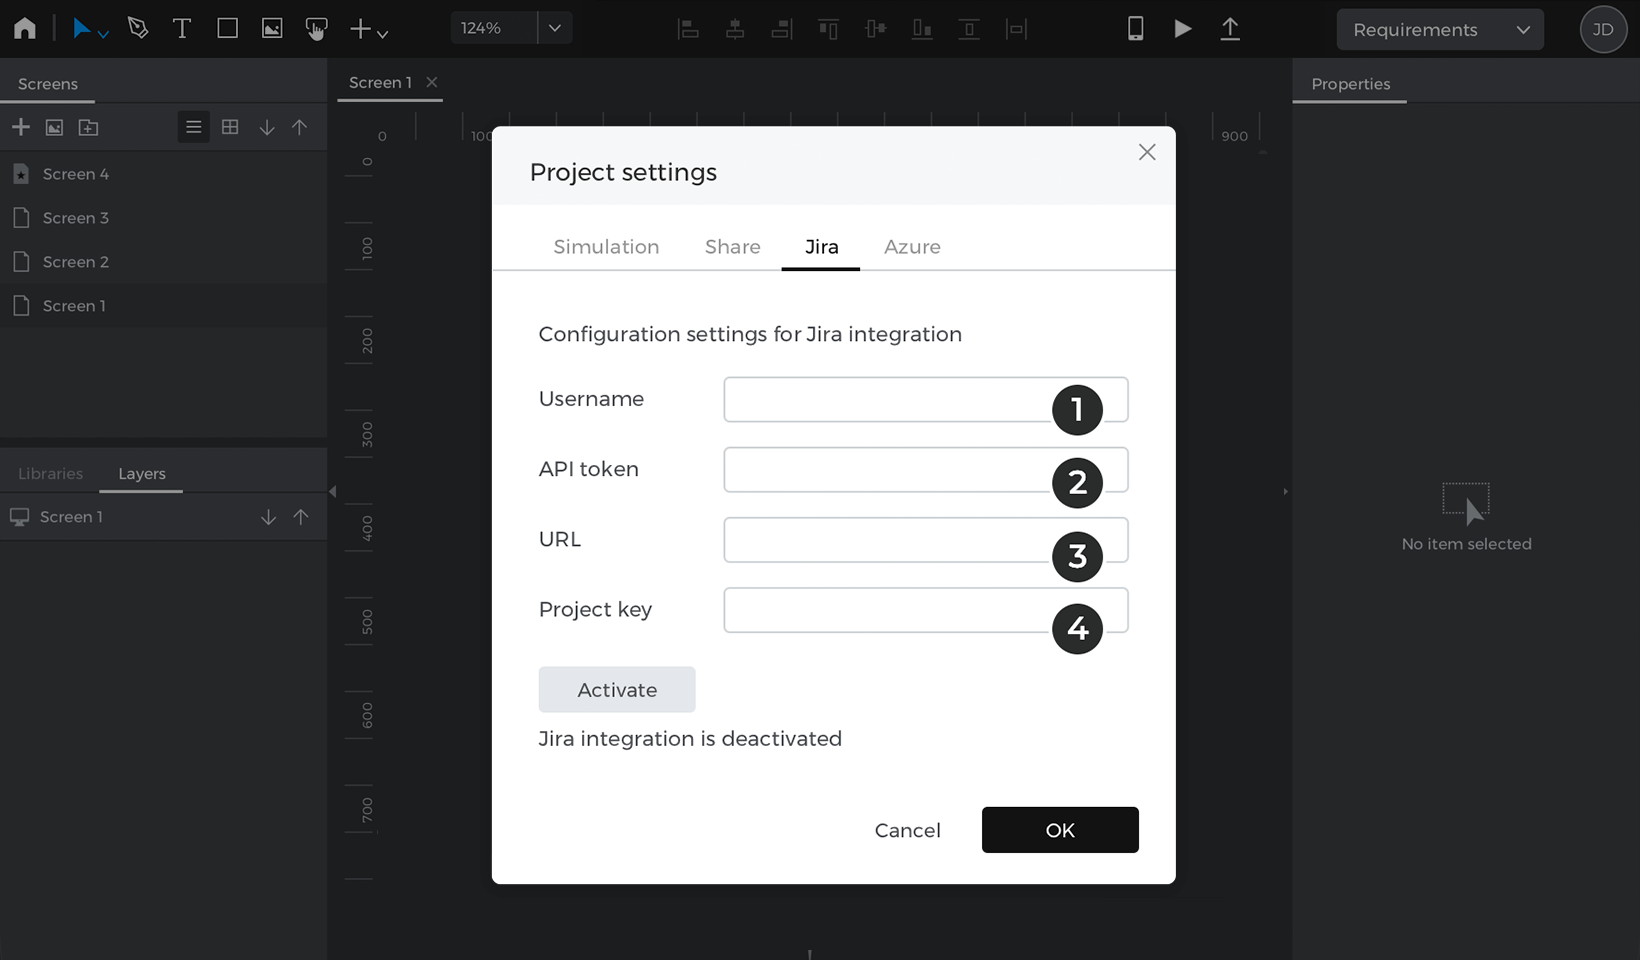This screenshot has height=960, width=1640.
Task: Select the Hotspot tool
Action: click(x=316, y=29)
